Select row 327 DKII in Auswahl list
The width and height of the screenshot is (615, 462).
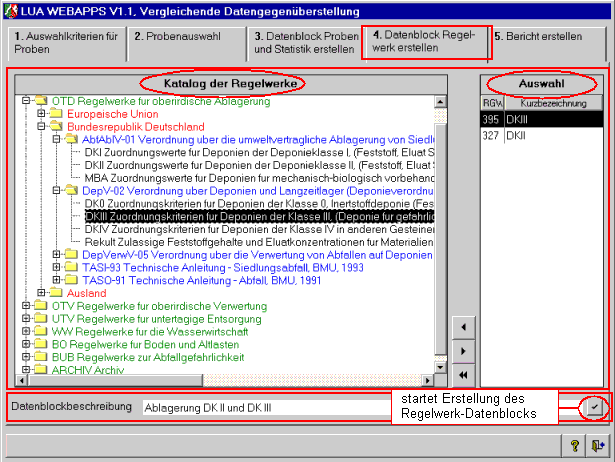pos(540,134)
